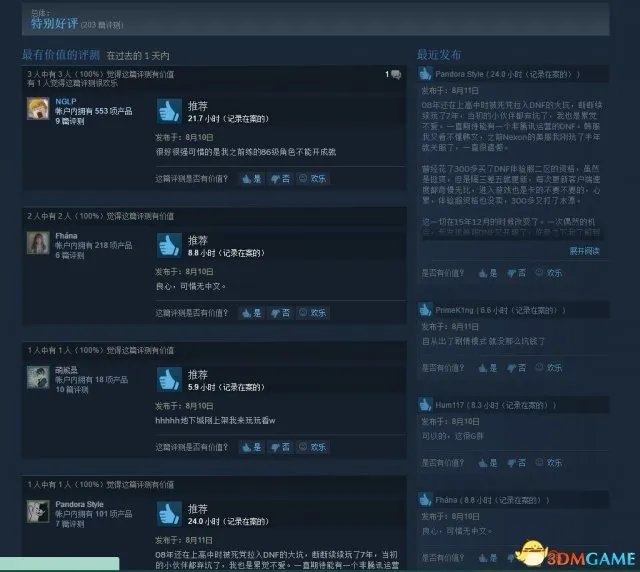Click '帐户内拥有 218 项产品' under Fhána
This screenshot has height=572, width=640.
pos(93,245)
